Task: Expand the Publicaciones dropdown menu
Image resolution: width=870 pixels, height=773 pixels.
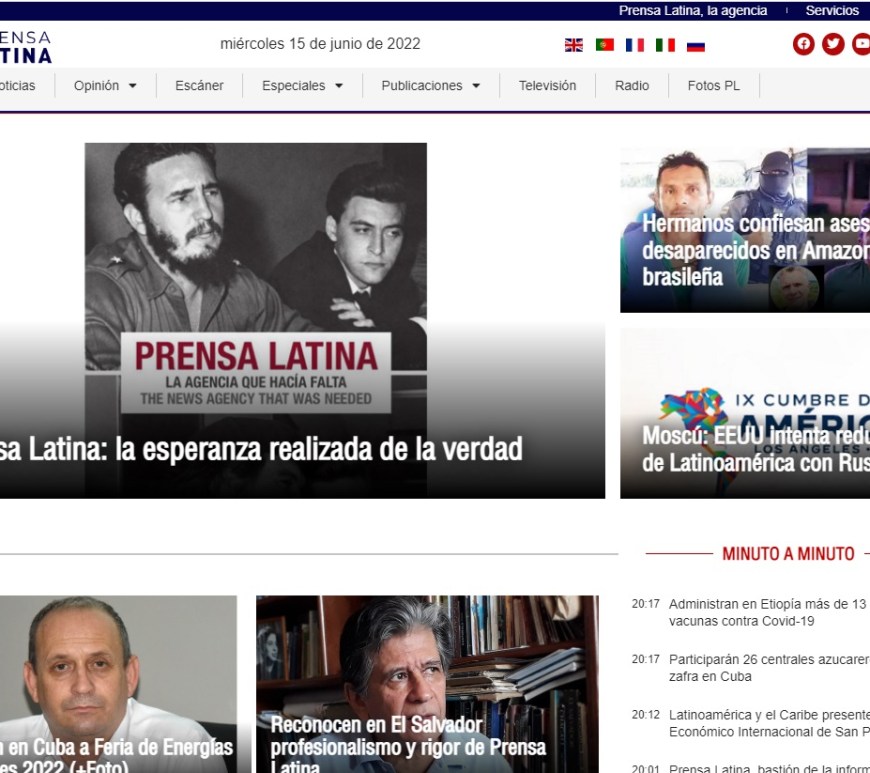Action: (429, 86)
